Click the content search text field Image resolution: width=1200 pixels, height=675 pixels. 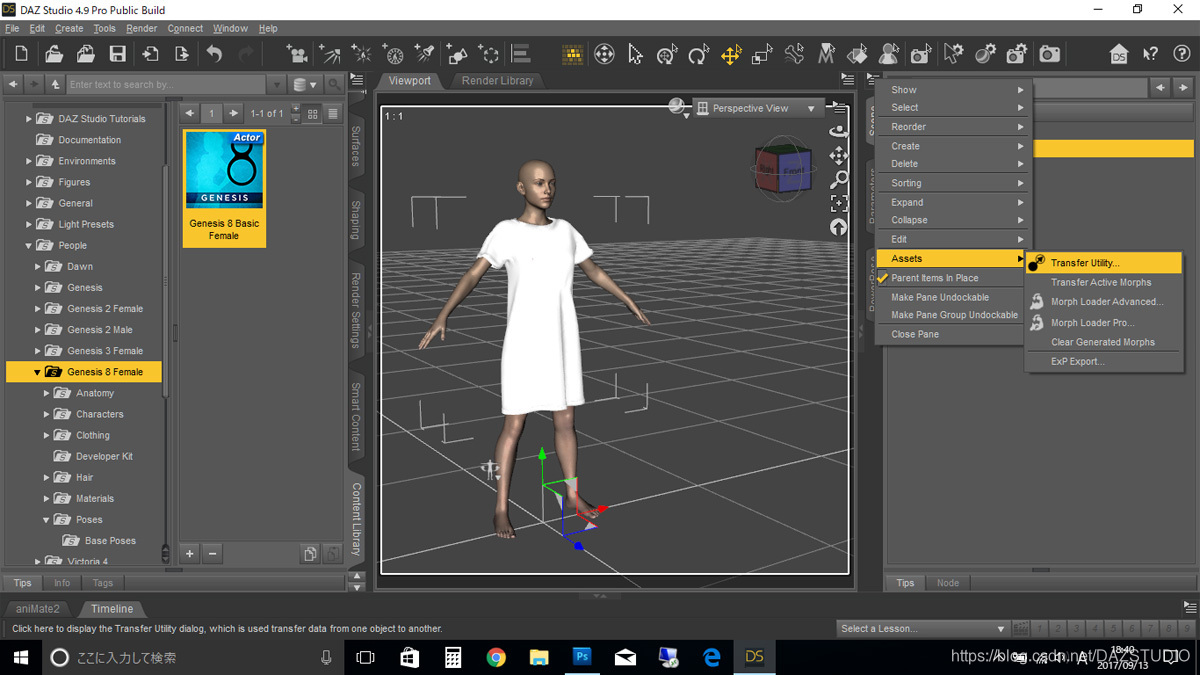[x=166, y=85]
